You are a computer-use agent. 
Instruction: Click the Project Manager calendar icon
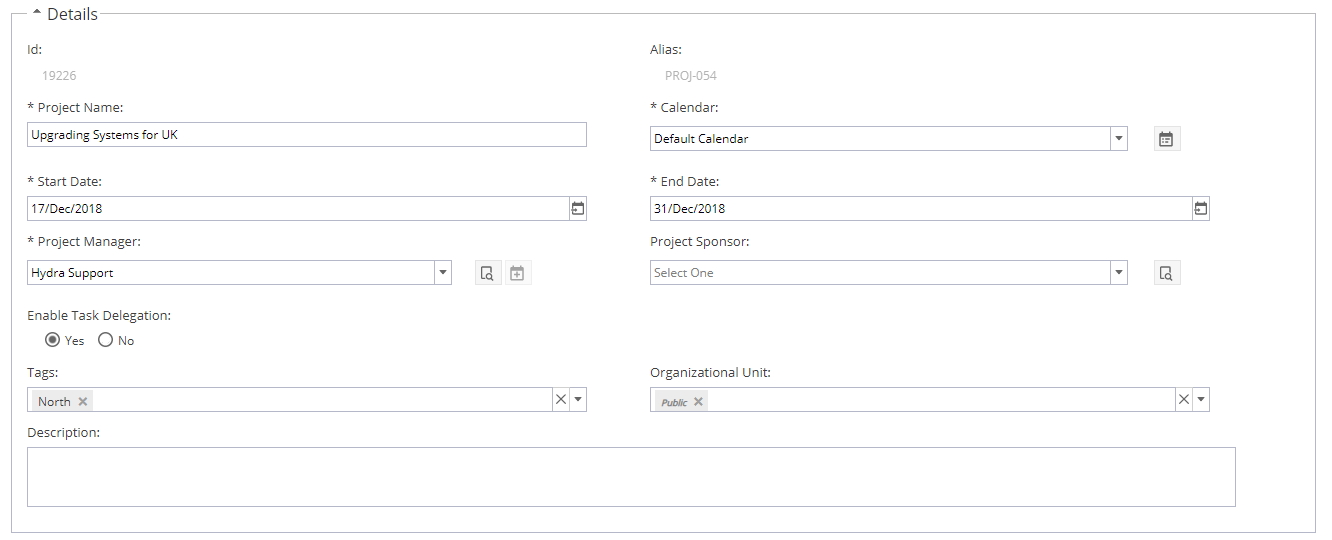[x=517, y=273]
